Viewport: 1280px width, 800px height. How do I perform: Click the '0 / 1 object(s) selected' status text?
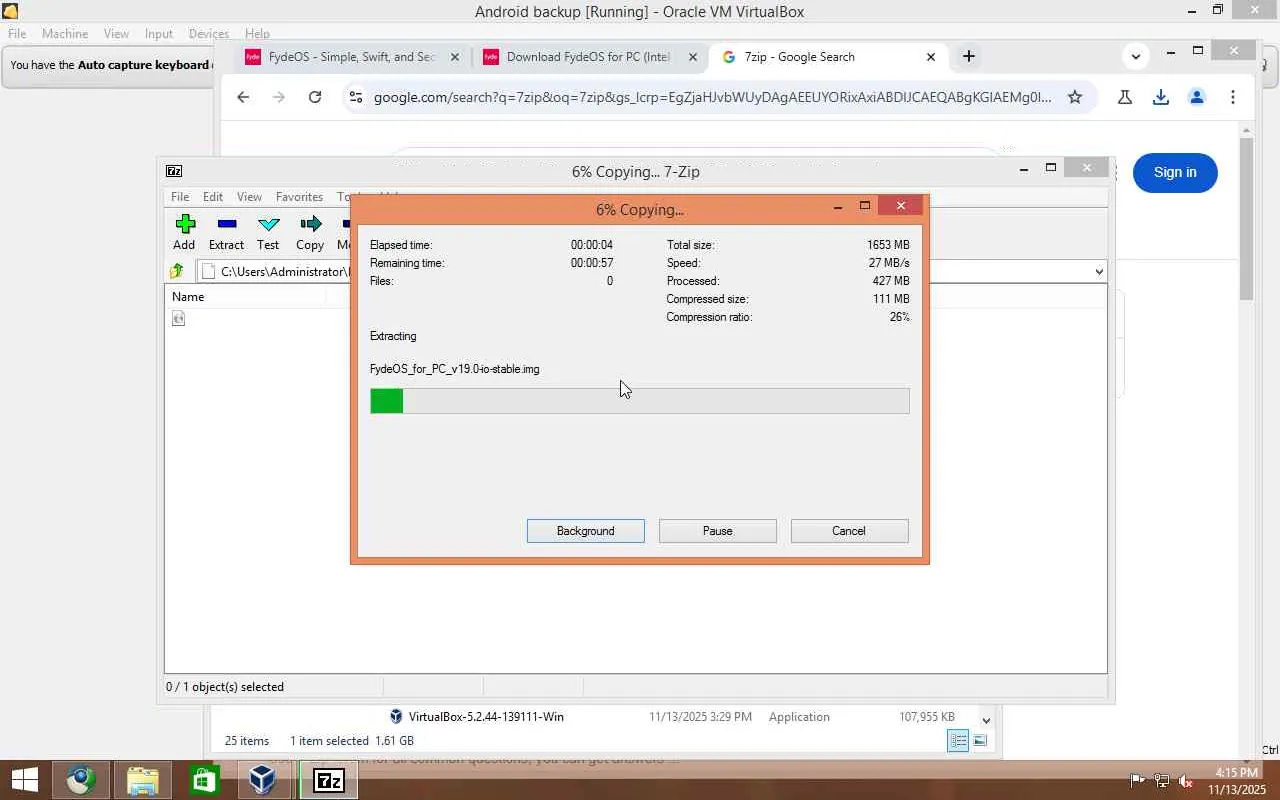(225, 687)
